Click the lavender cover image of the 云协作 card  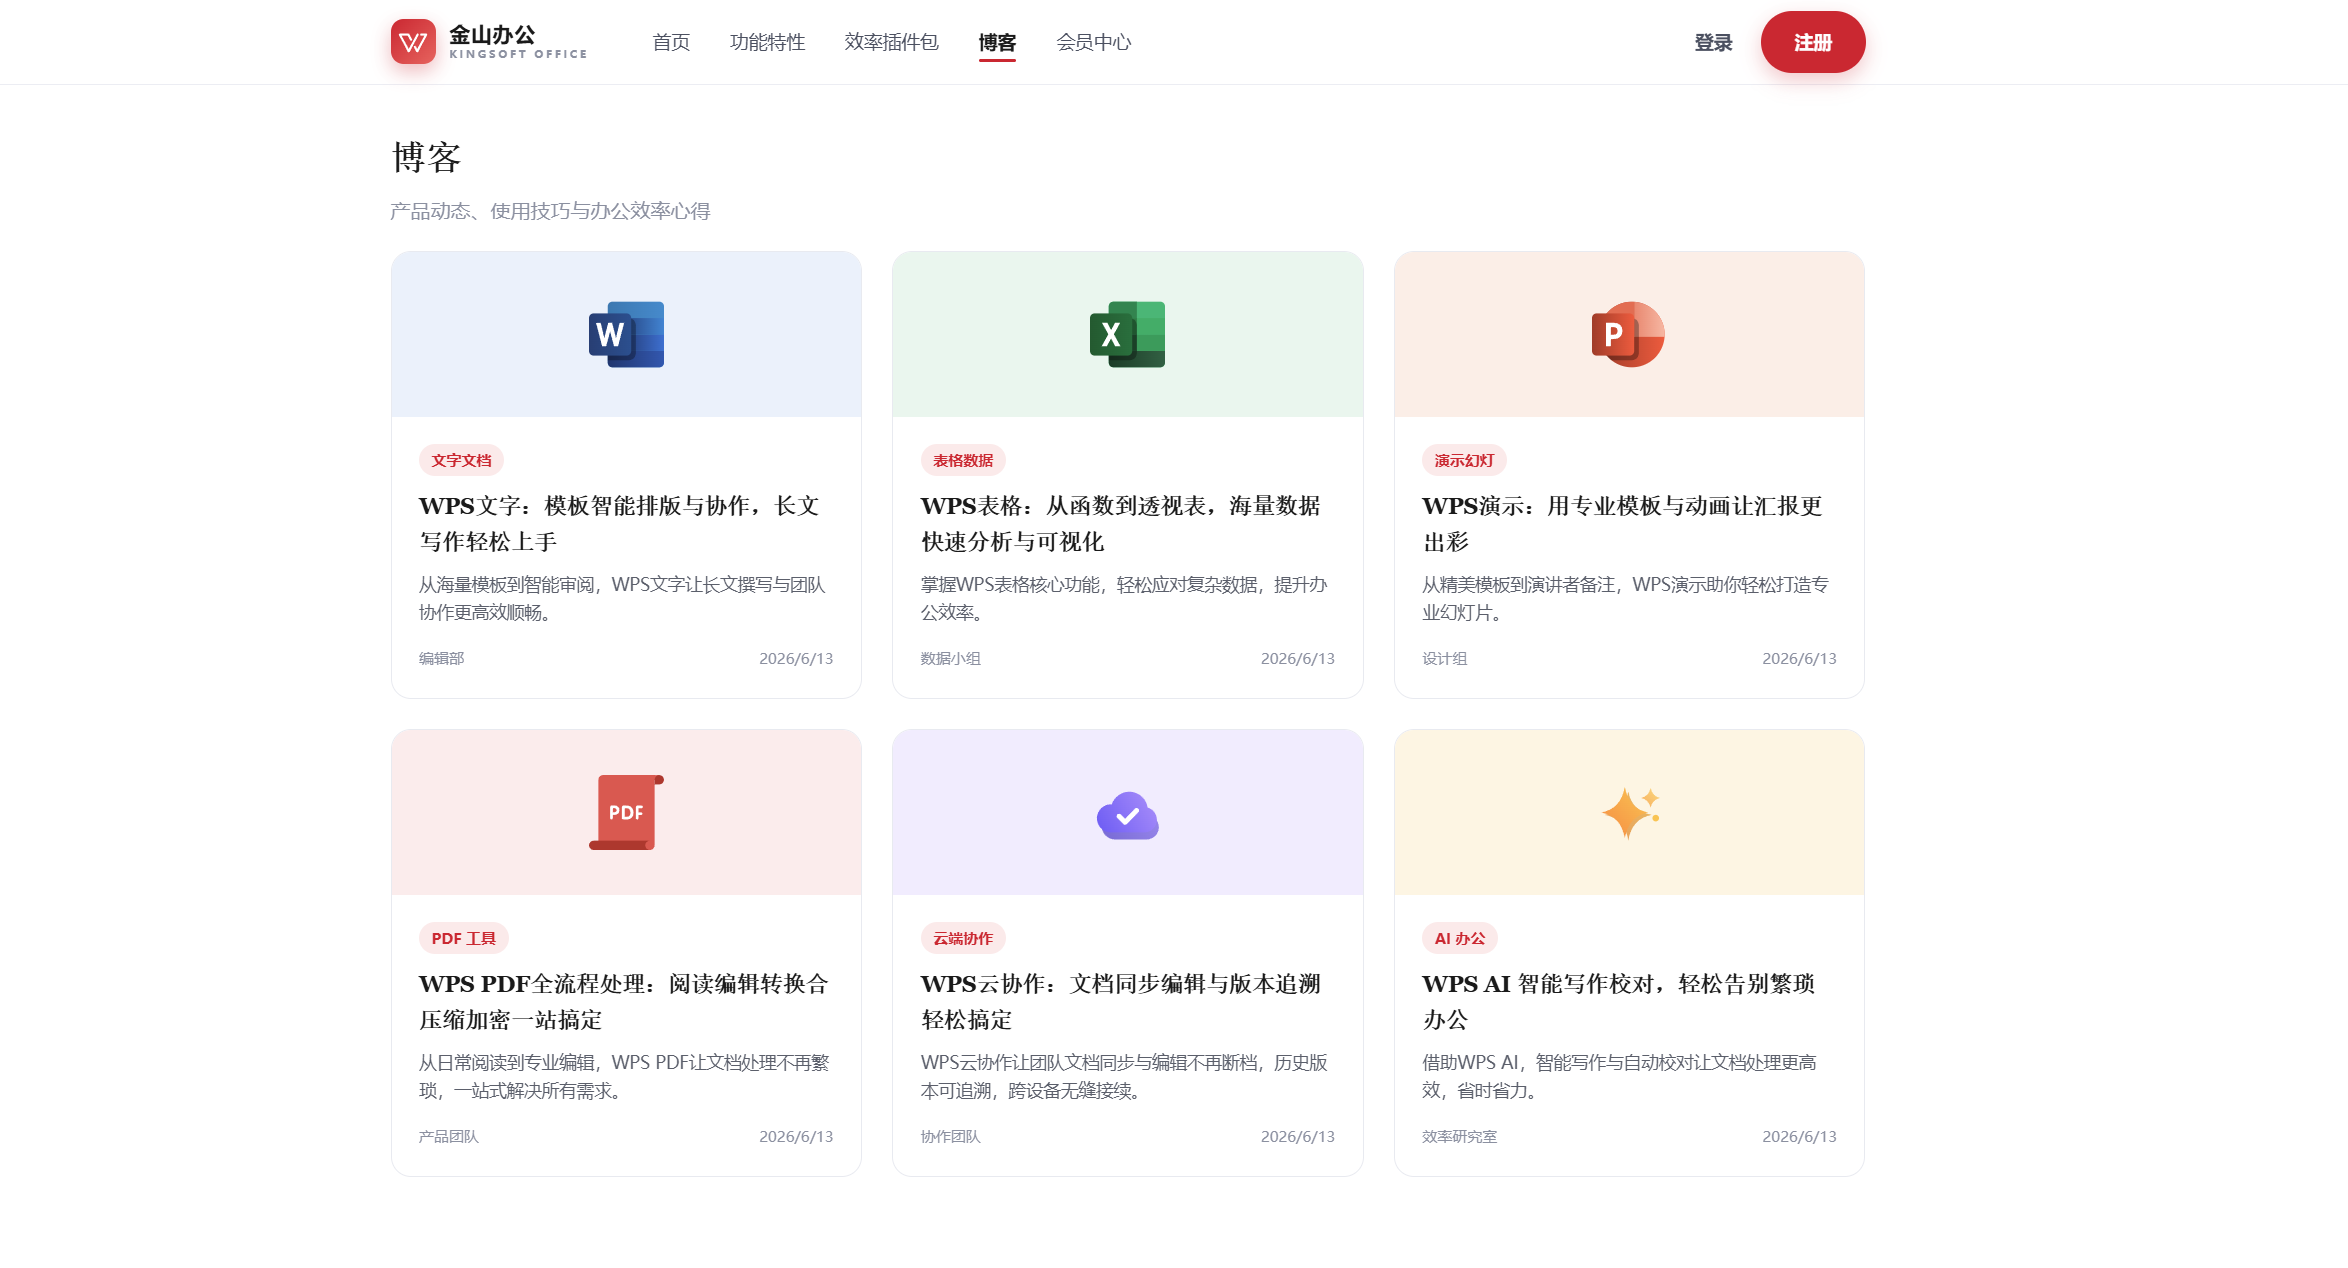(1127, 812)
